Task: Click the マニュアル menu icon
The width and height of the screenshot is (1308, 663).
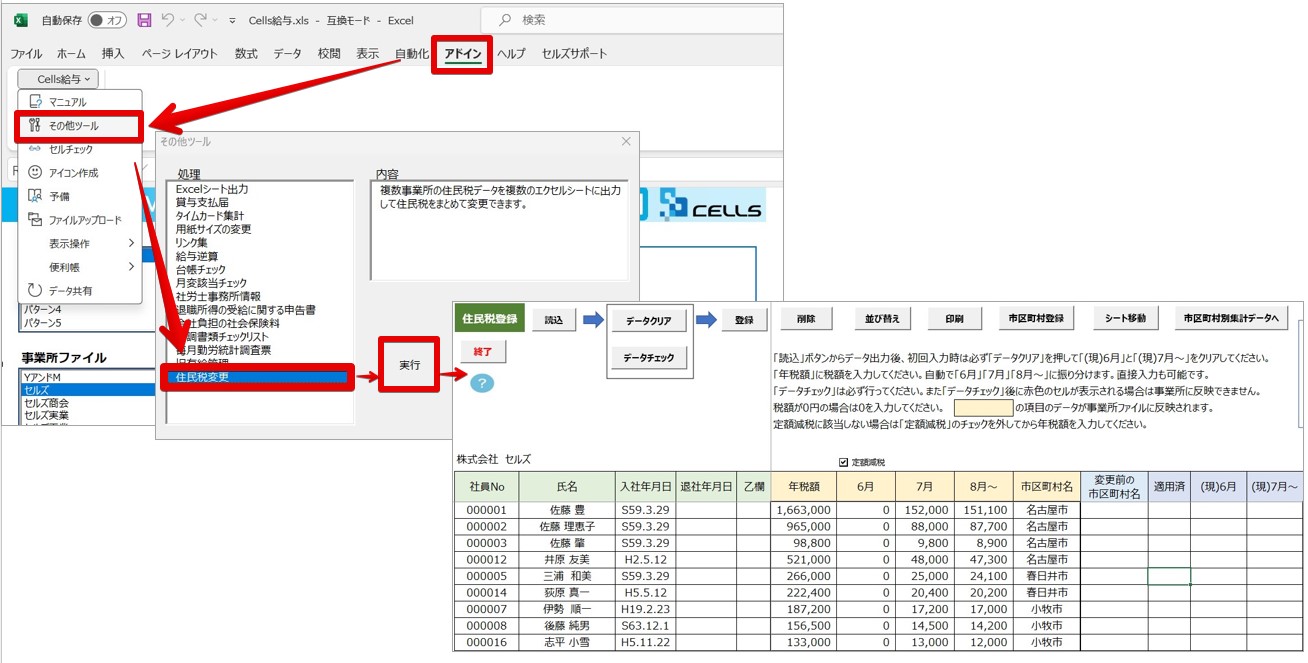Action: (x=36, y=102)
